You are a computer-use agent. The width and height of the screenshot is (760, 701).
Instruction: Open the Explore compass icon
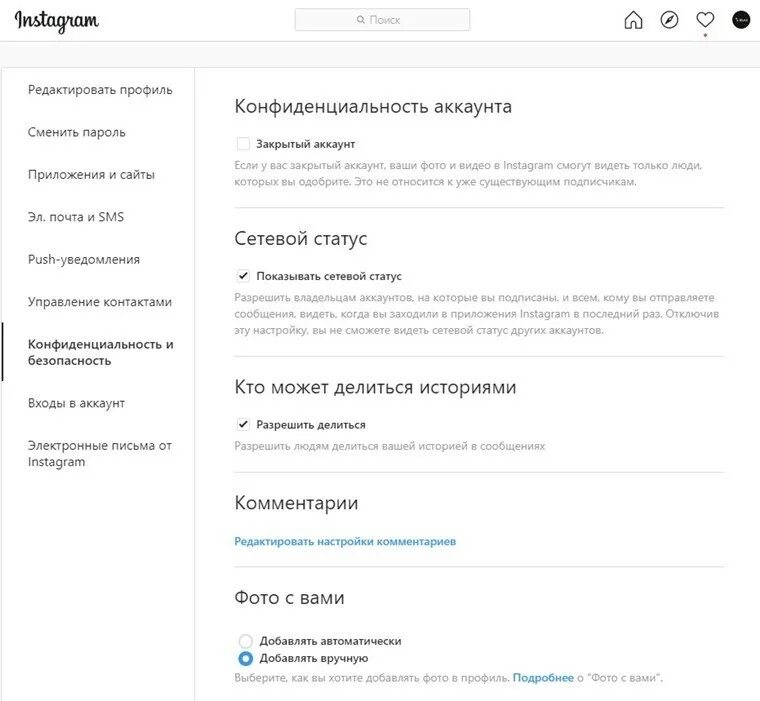(669, 20)
